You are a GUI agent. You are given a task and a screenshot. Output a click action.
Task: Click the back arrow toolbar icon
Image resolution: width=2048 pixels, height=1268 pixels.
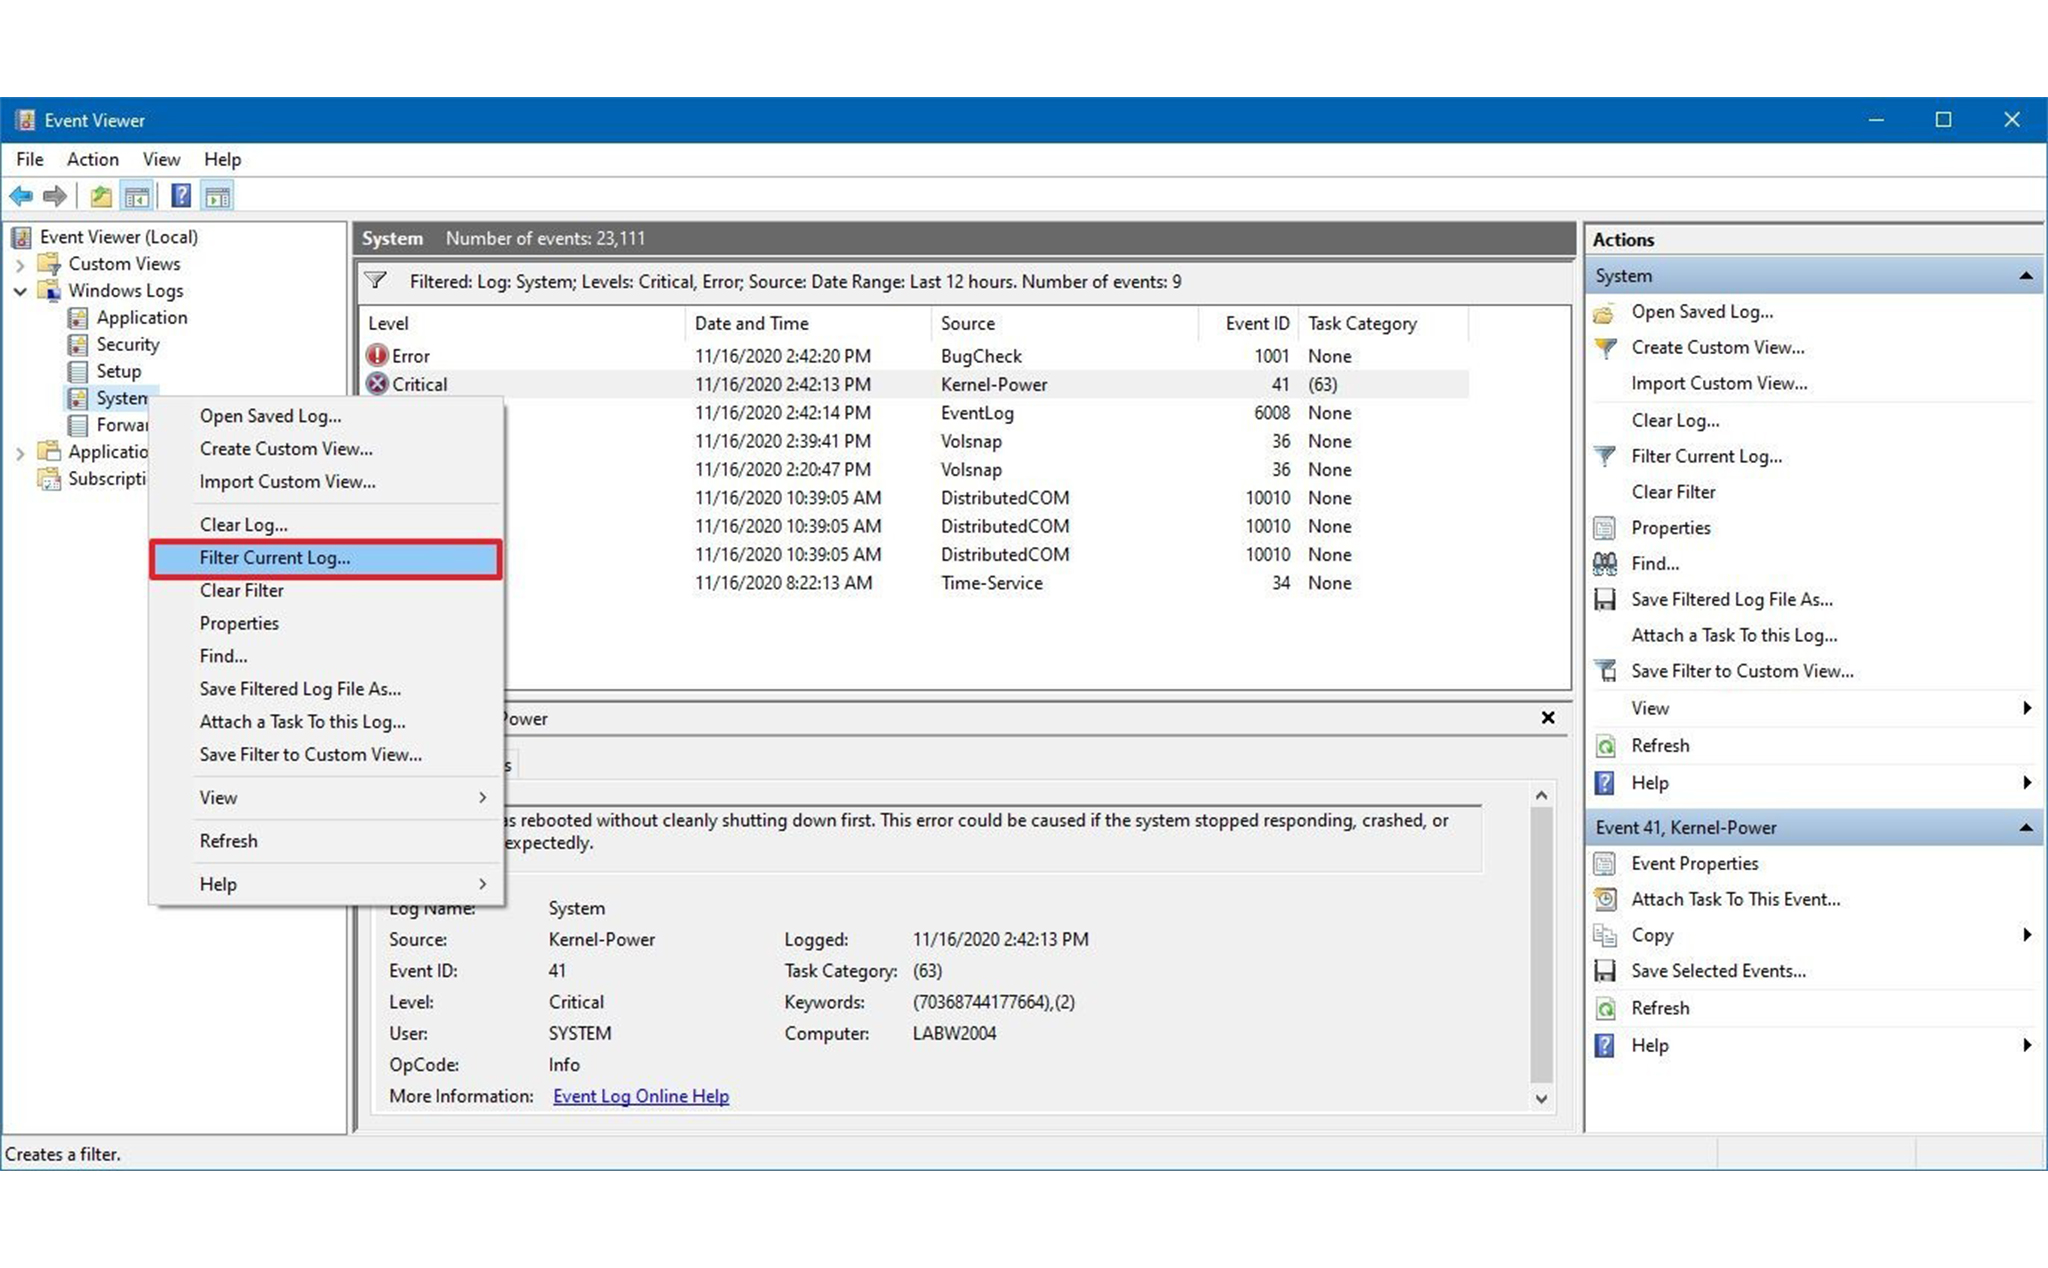[x=21, y=196]
